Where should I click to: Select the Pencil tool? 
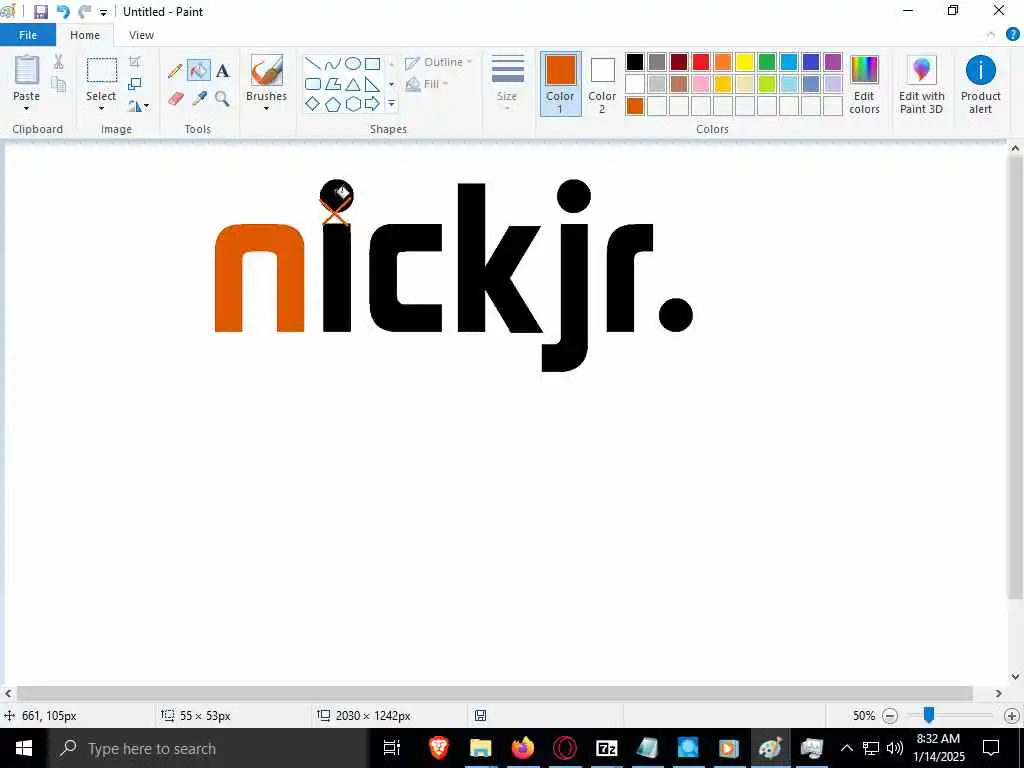[x=175, y=71]
